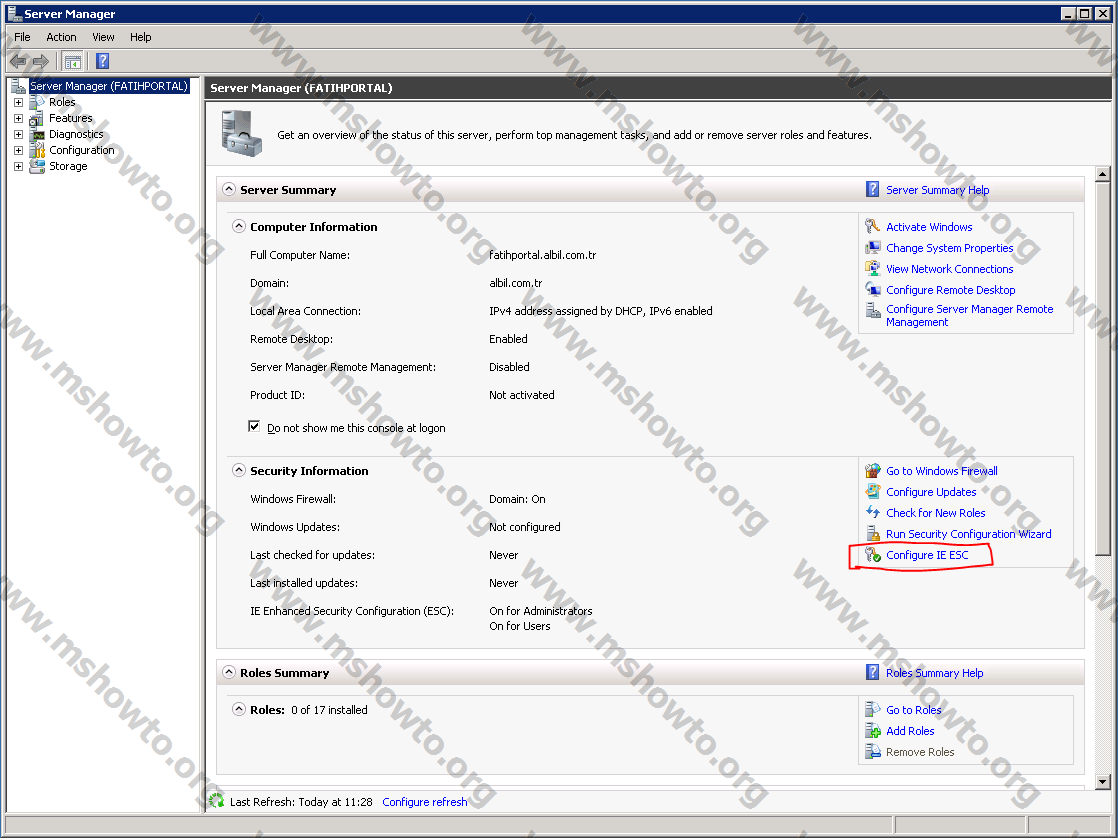This screenshot has height=838, width=1118.
Task: Click the Security Configuration Wizard icon
Action: click(x=873, y=533)
